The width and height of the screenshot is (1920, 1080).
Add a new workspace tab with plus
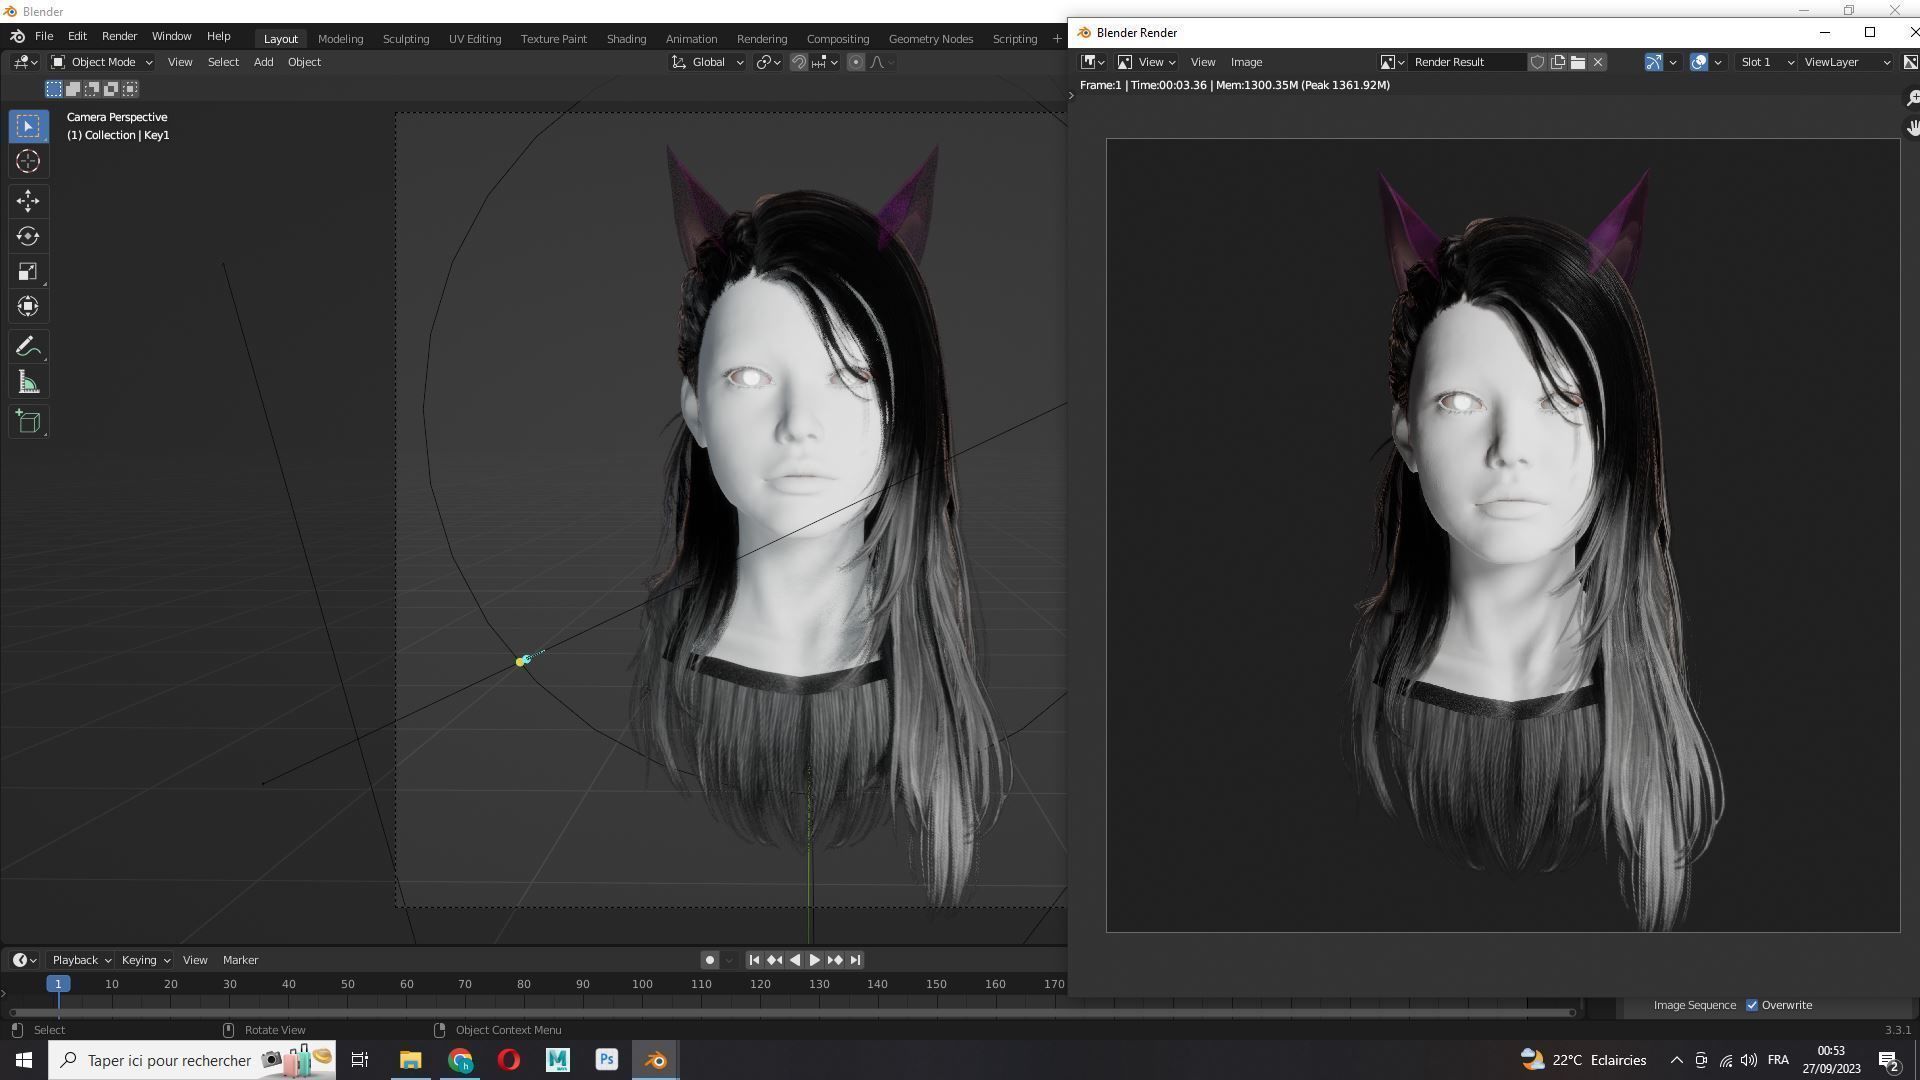[x=1057, y=39]
